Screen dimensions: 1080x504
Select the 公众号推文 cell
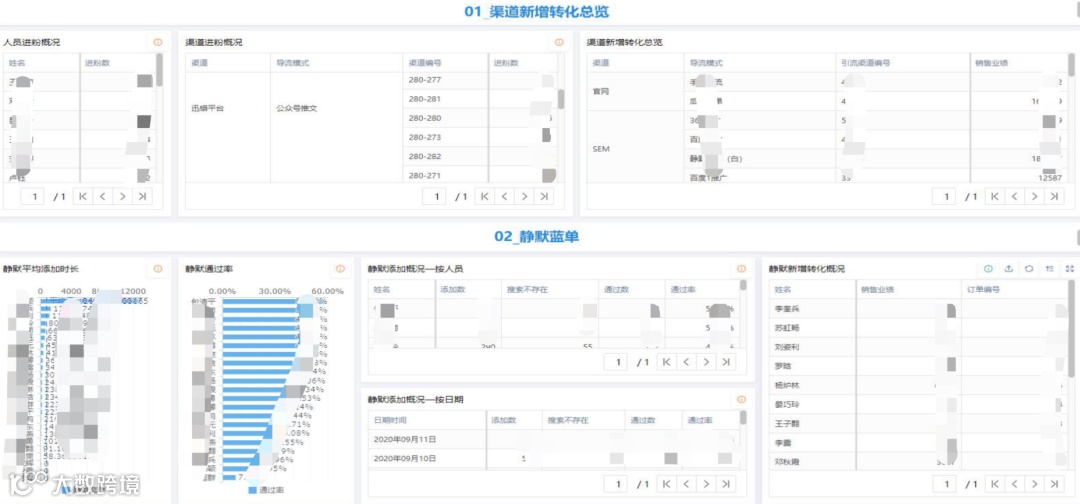coord(336,109)
